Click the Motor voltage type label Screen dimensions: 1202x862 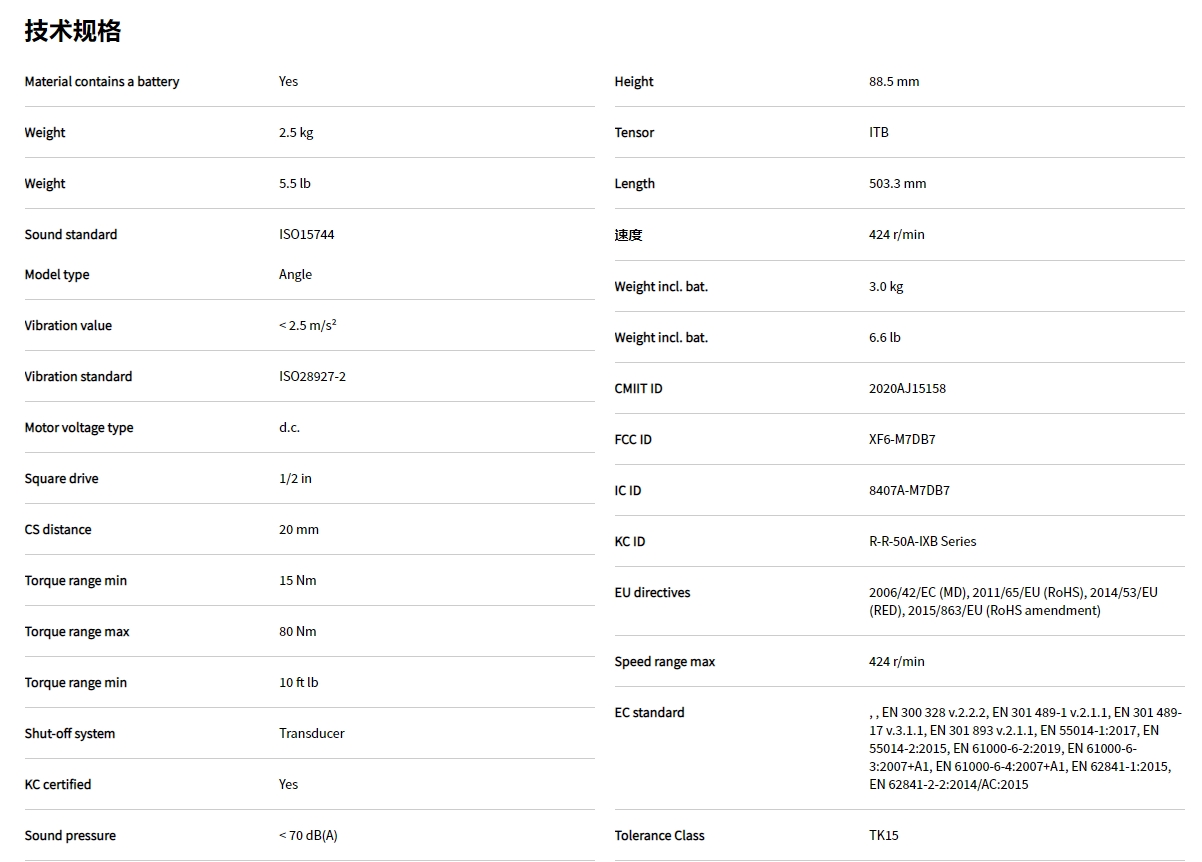(x=79, y=428)
